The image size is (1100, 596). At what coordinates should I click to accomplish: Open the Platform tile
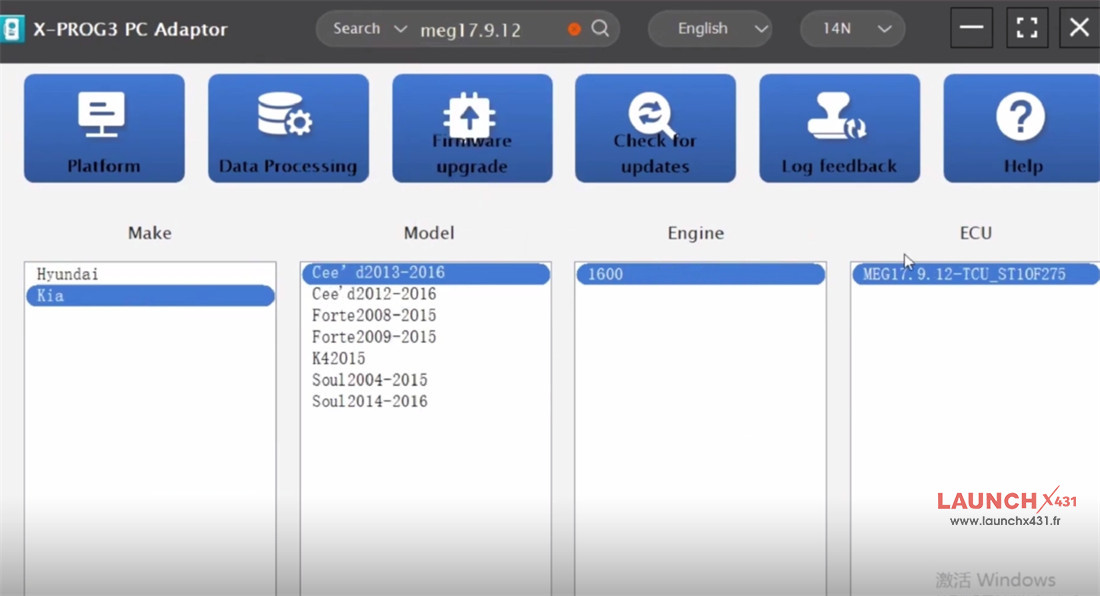click(104, 128)
